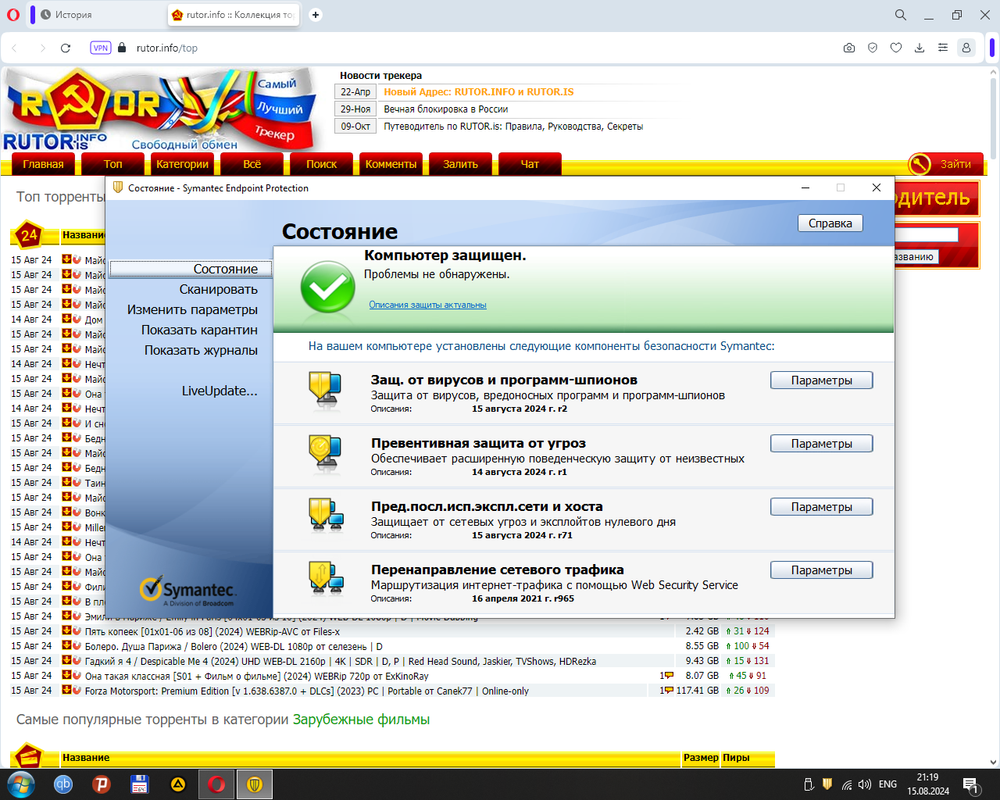Open Топ tab on rutor site
Viewport: 1000px width, 800px height.
(113, 164)
